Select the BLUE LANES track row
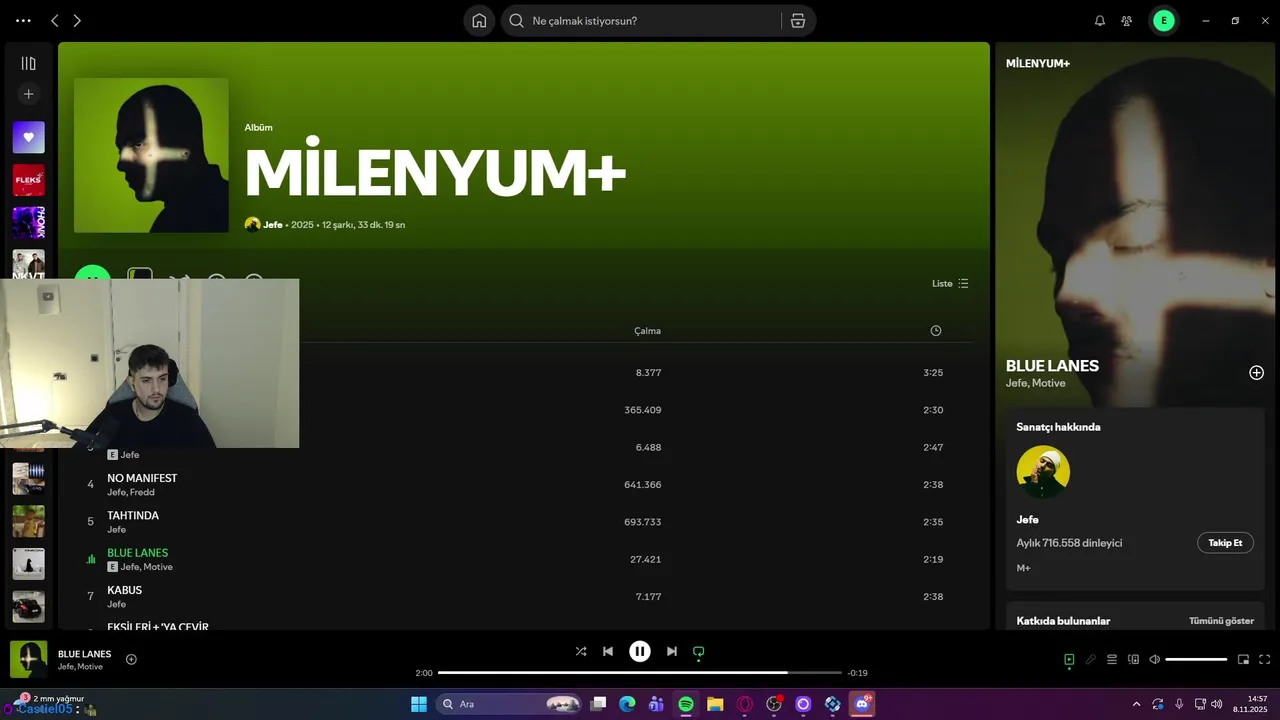Screen dimensions: 1280x720 coord(523,559)
